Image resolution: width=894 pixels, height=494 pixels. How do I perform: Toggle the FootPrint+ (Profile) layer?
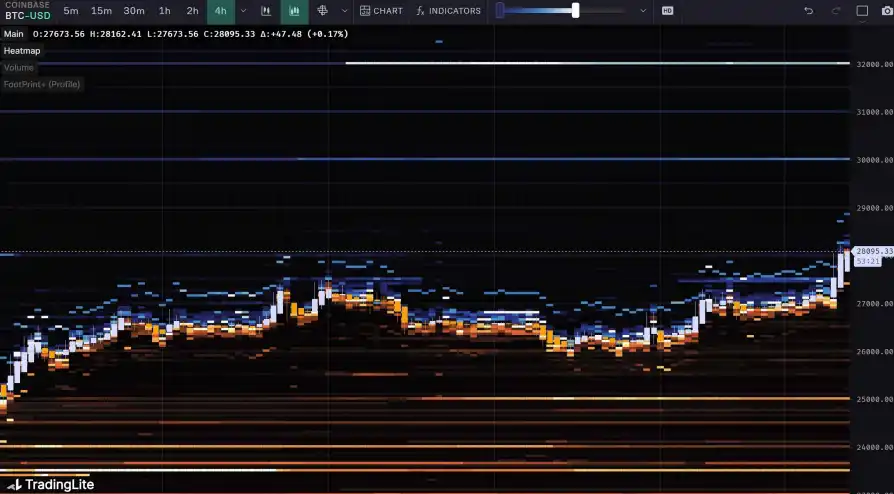pyautogui.click(x=41, y=84)
